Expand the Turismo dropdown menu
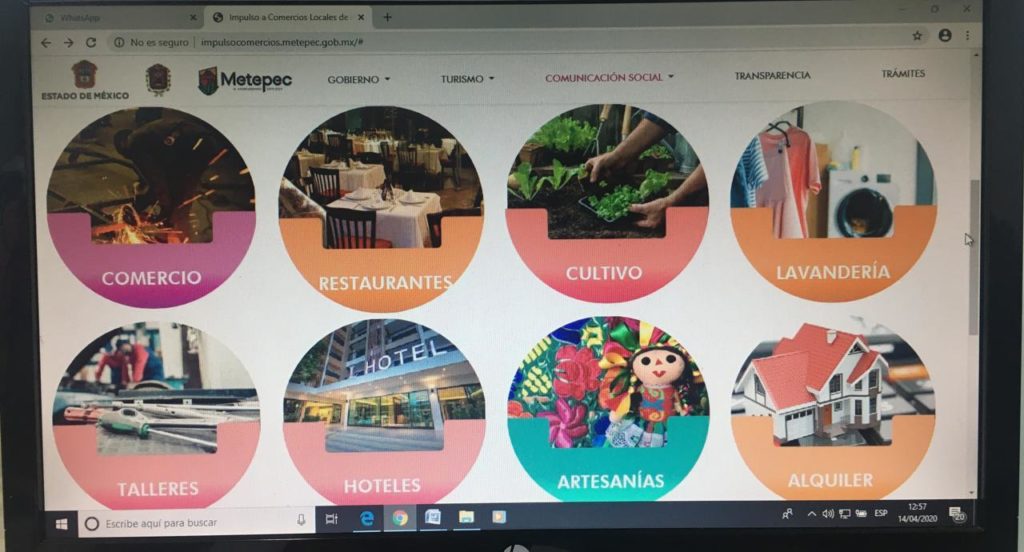The width and height of the screenshot is (1024, 552). [467, 79]
